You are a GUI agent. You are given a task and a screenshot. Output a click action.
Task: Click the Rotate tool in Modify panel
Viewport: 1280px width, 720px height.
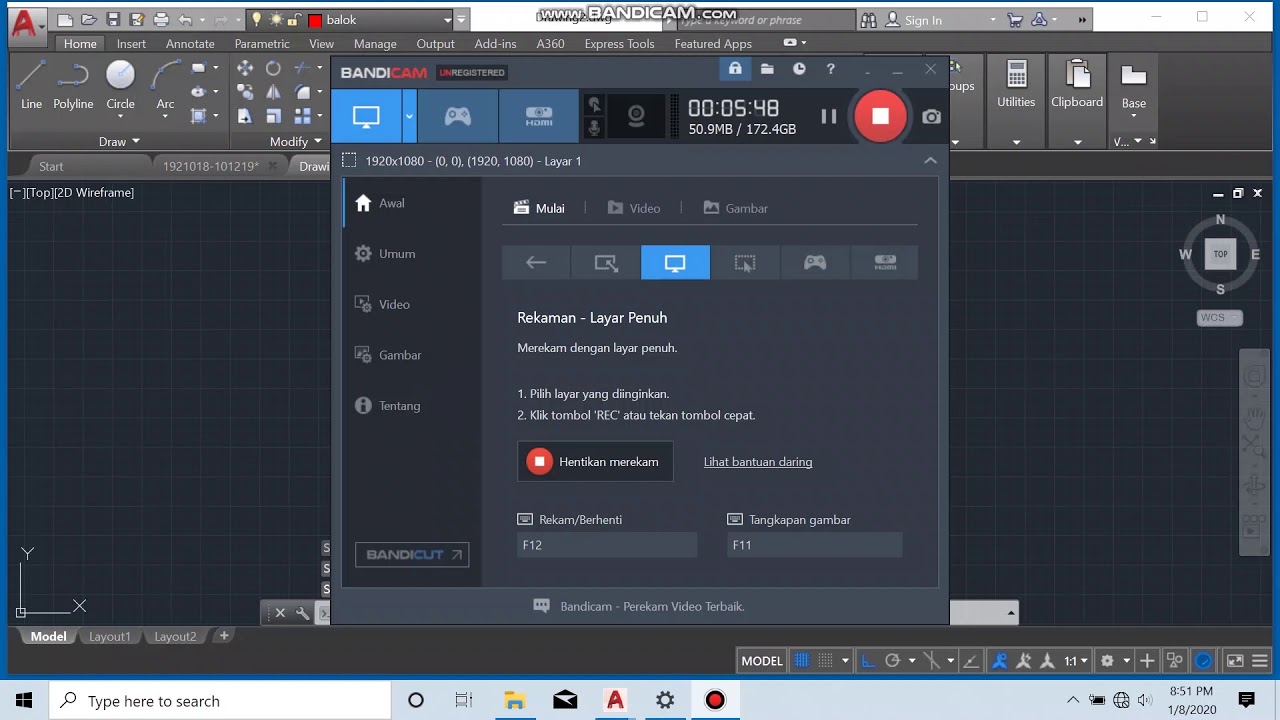[273, 68]
